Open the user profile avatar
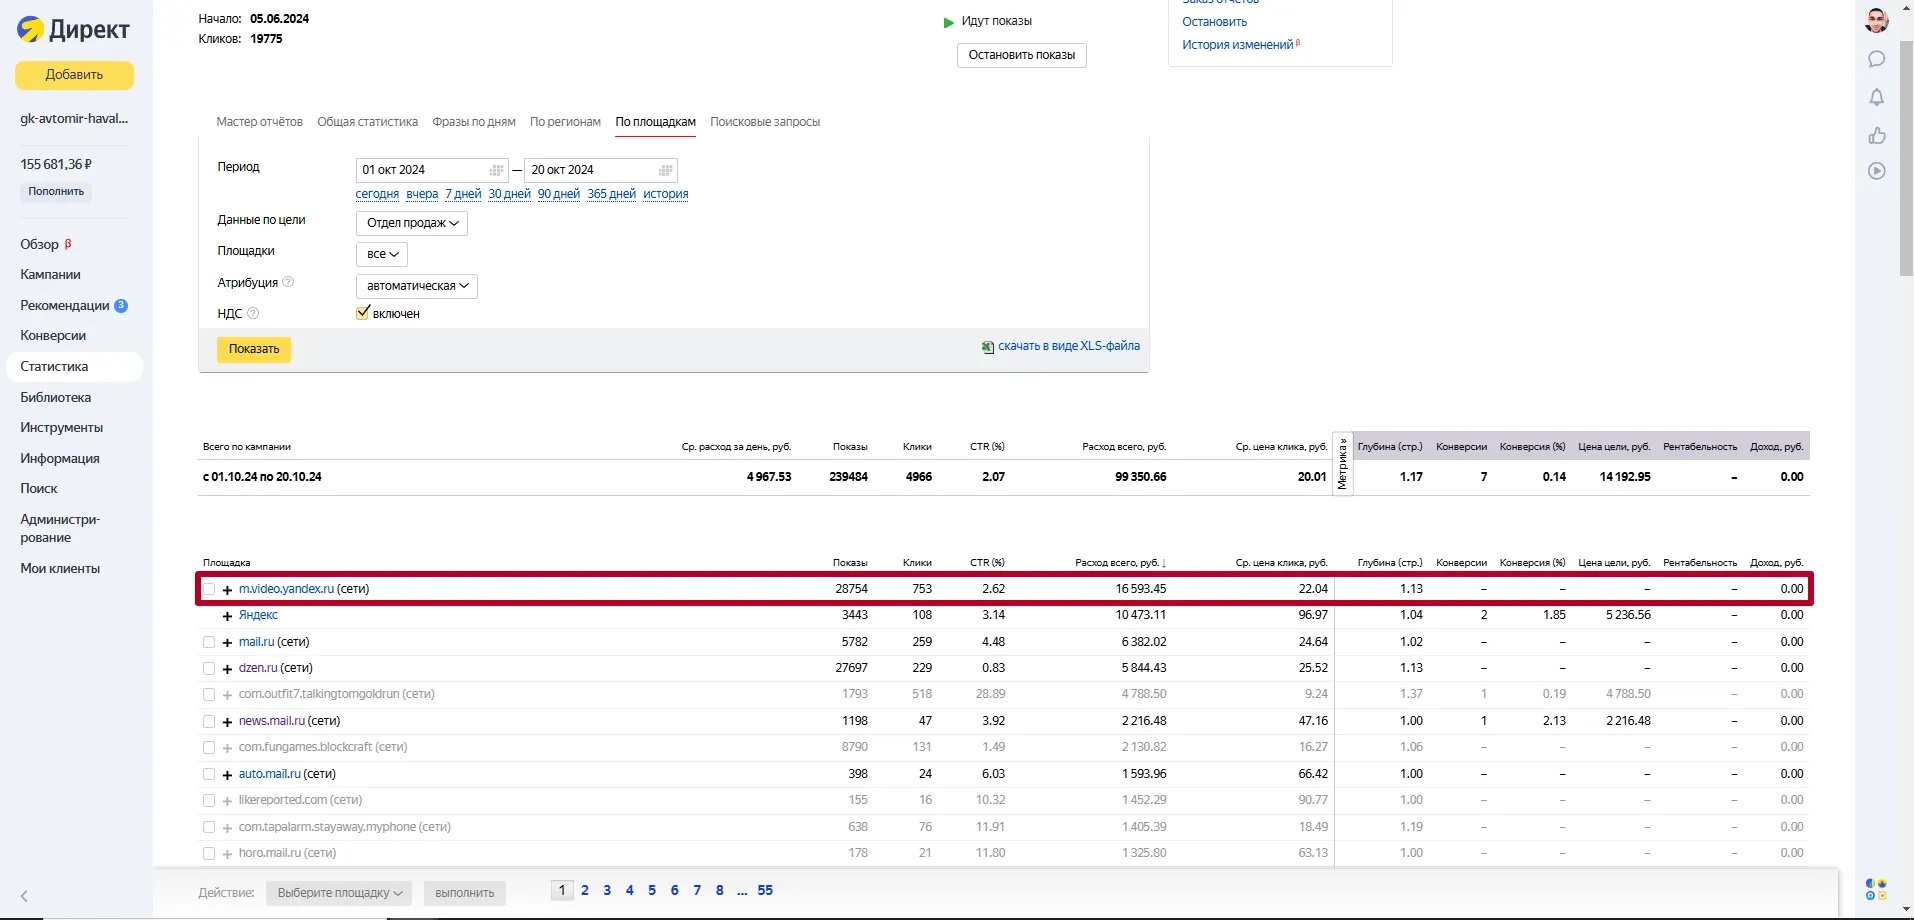The width and height of the screenshot is (1914, 920). (1877, 20)
